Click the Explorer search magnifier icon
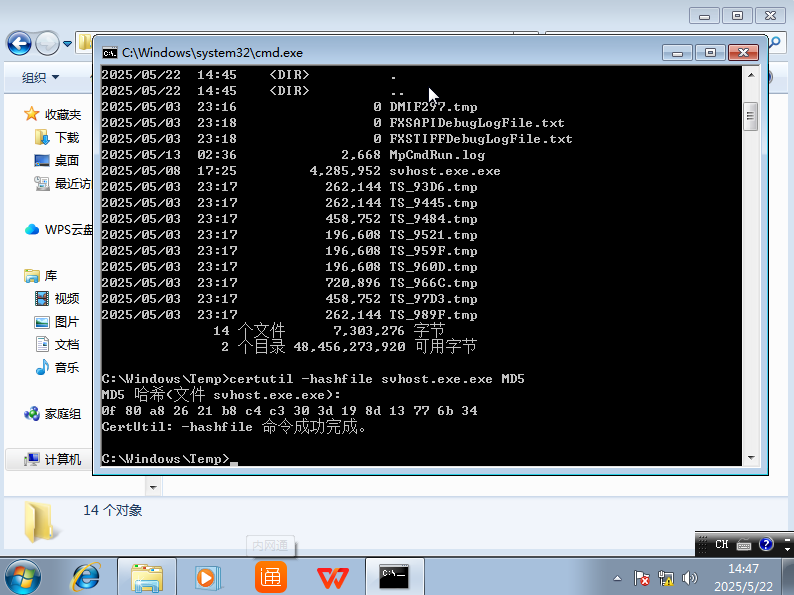The height and width of the screenshot is (595, 794). coord(775,42)
